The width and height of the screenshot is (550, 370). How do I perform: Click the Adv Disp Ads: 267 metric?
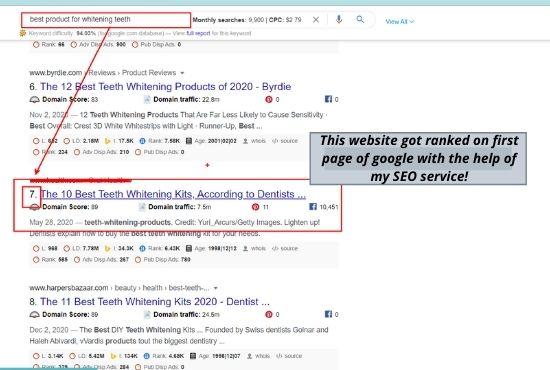pyautogui.click(x=101, y=260)
